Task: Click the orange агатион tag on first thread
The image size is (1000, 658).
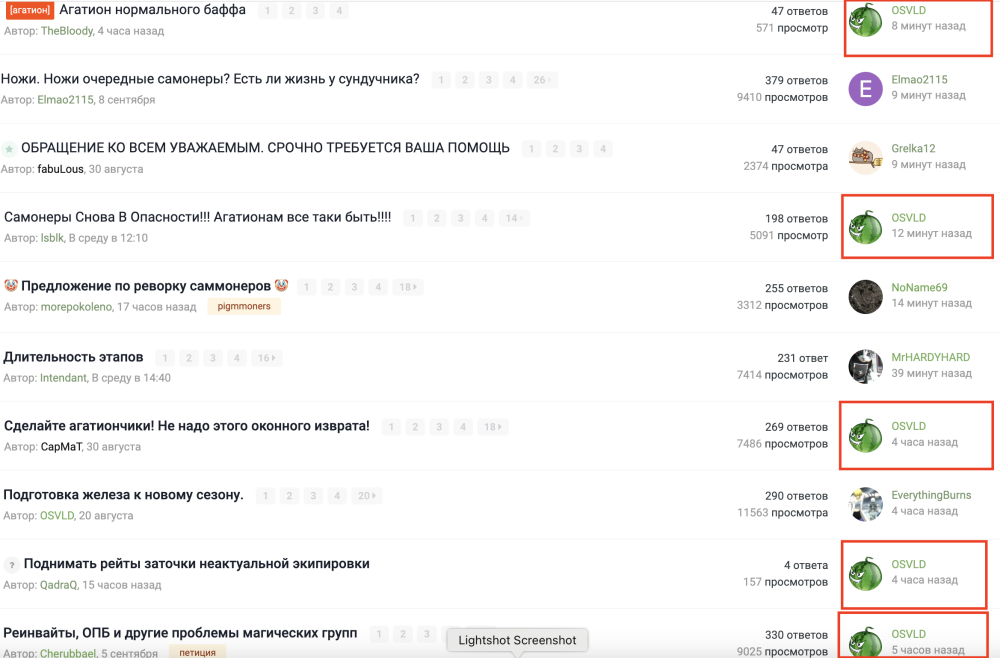Action: [33, 9]
